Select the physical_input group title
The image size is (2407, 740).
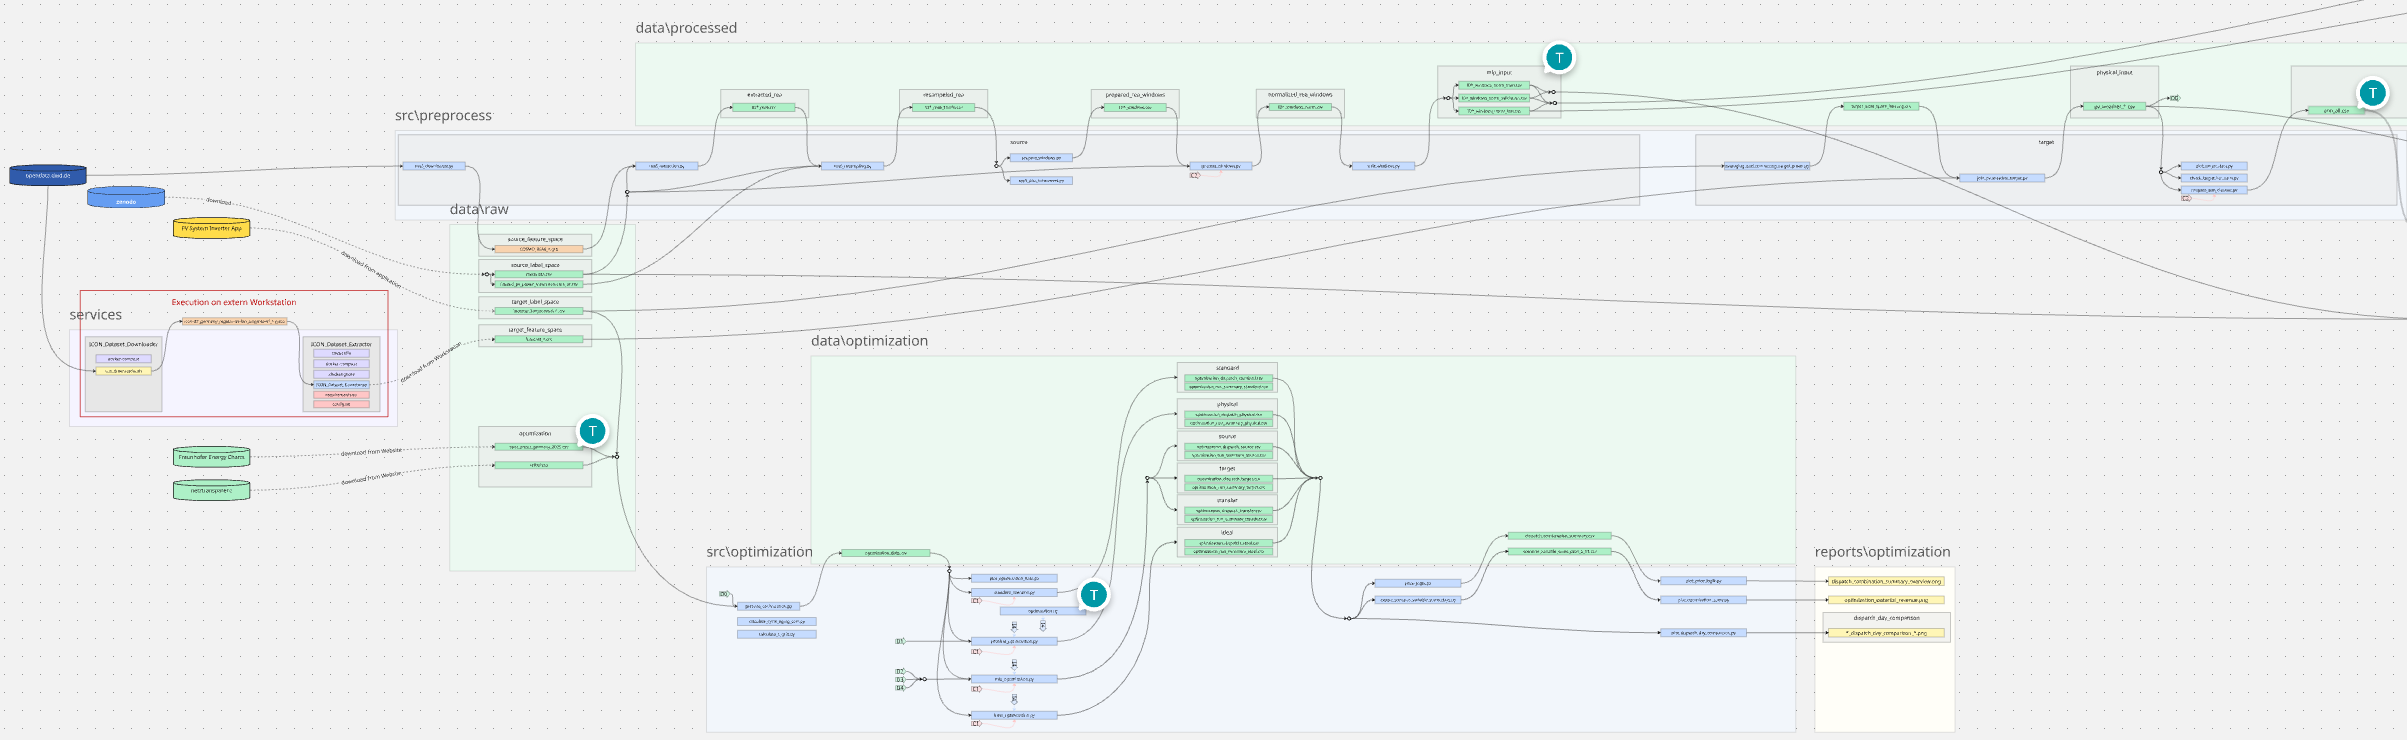tap(2114, 72)
